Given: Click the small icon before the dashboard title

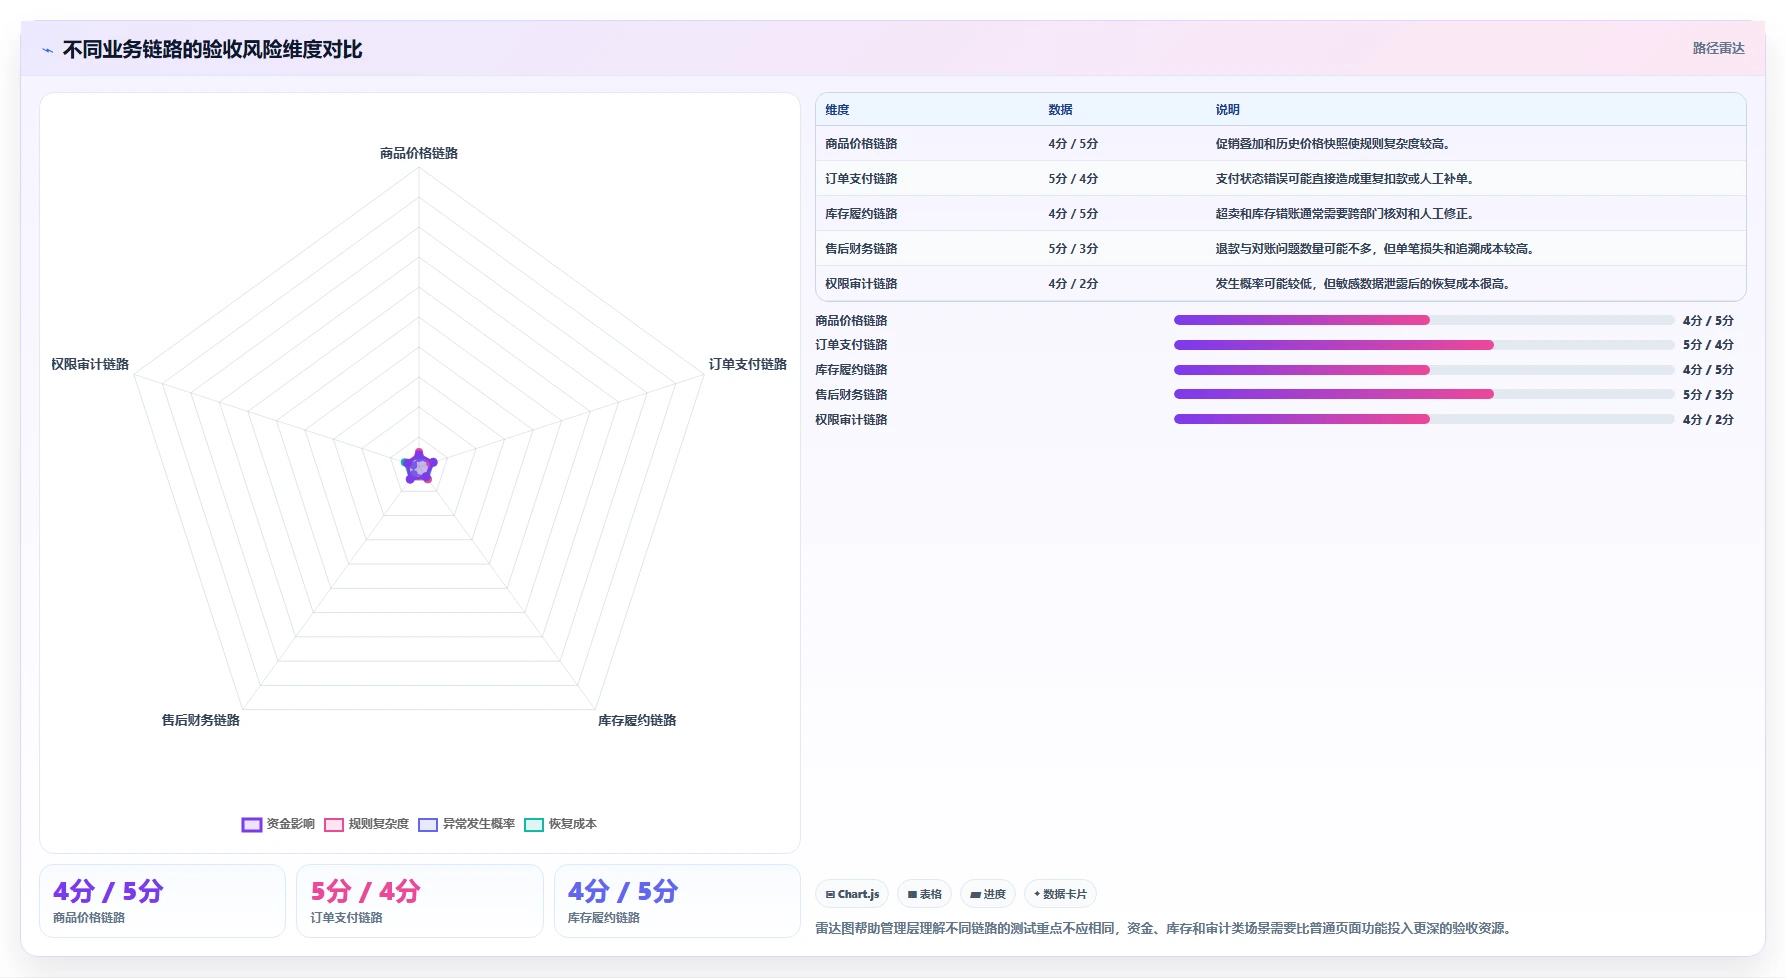Looking at the screenshot, I should [47, 50].
